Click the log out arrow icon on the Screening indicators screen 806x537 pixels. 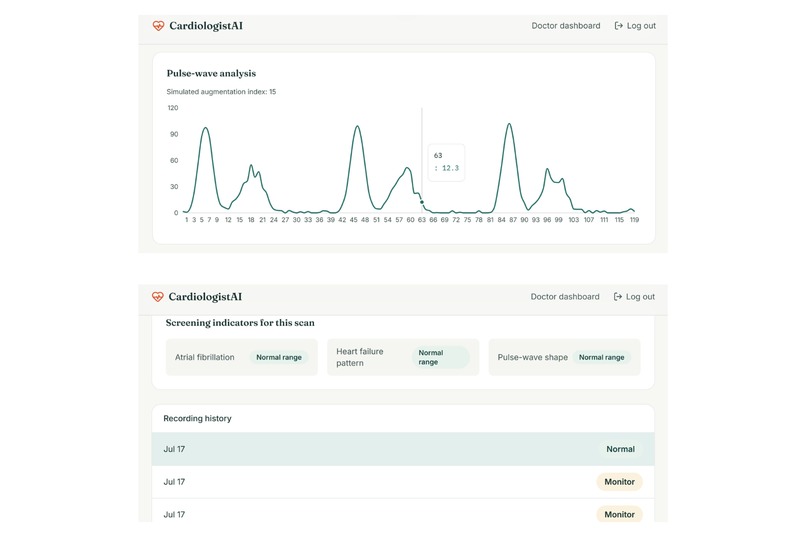click(x=617, y=297)
